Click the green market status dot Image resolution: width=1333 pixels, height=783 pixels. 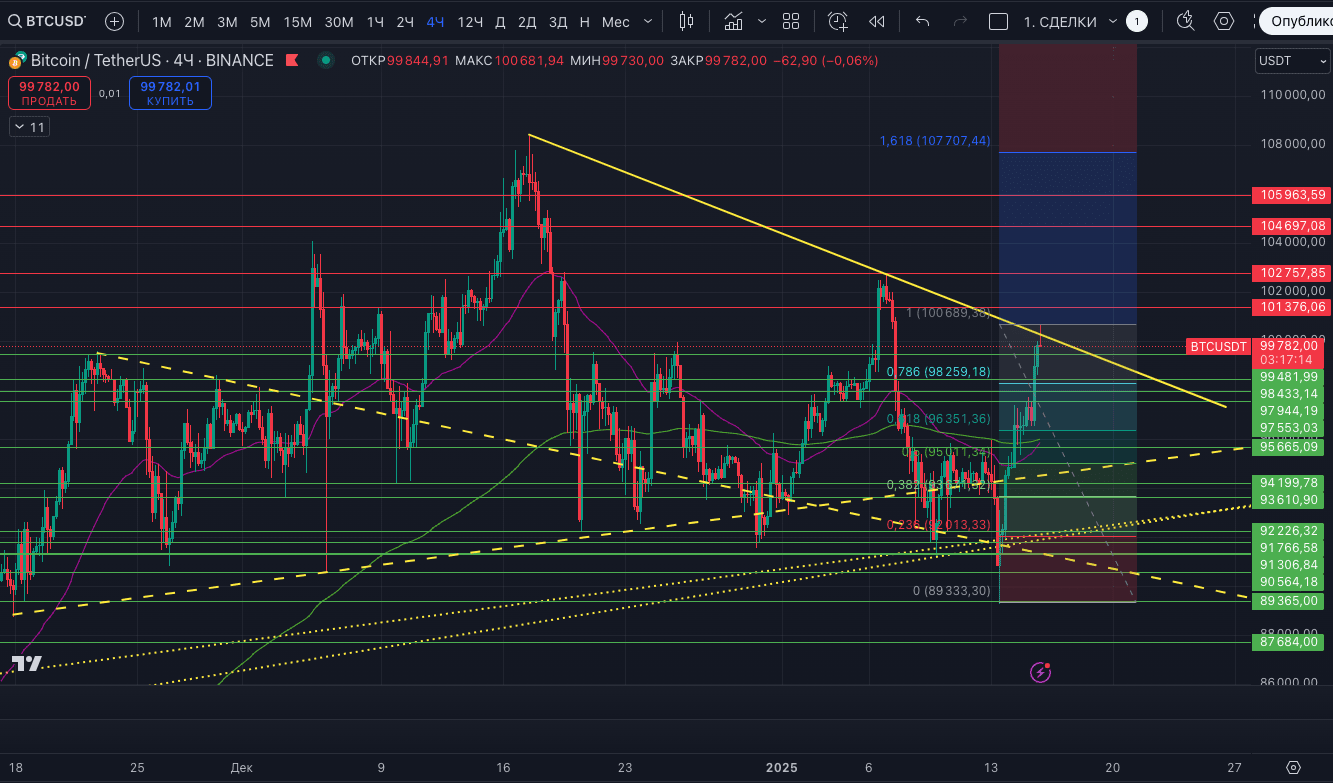click(325, 60)
